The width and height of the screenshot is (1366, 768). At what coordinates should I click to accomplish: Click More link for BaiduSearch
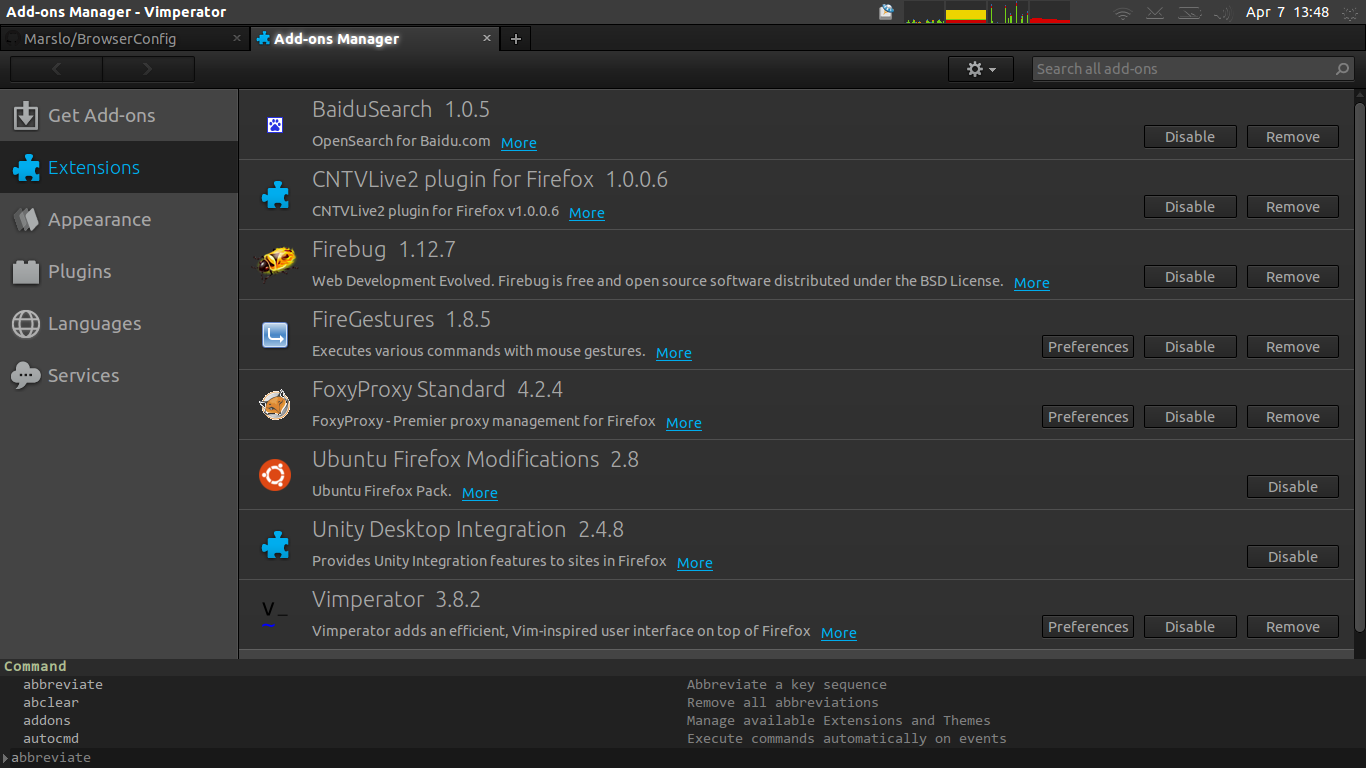519,143
